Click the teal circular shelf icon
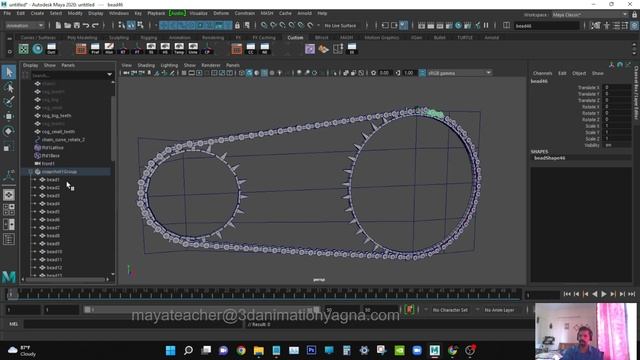The height and width of the screenshot is (360, 640). pyautogui.click(x=38, y=49)
